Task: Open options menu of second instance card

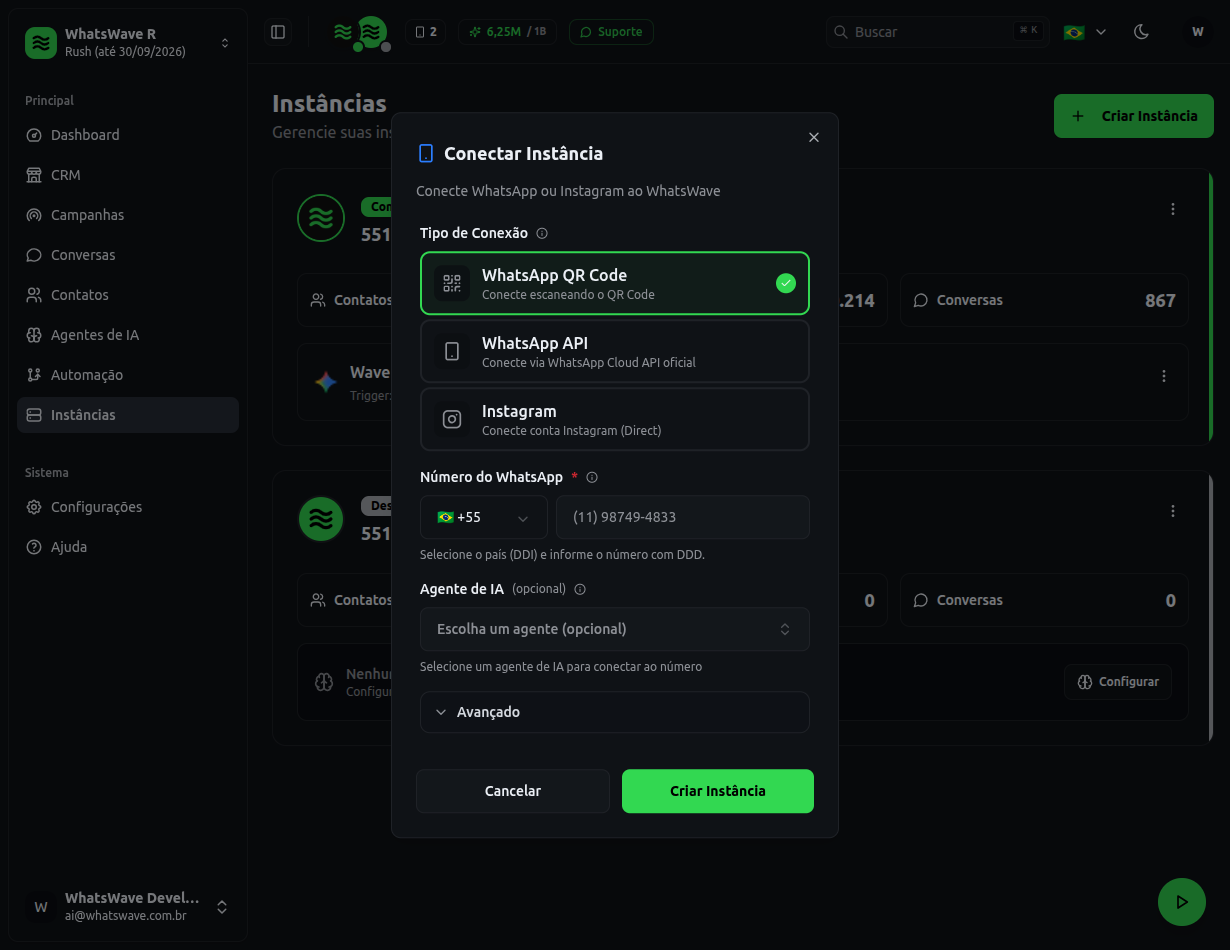Action: click(1173, 511)
